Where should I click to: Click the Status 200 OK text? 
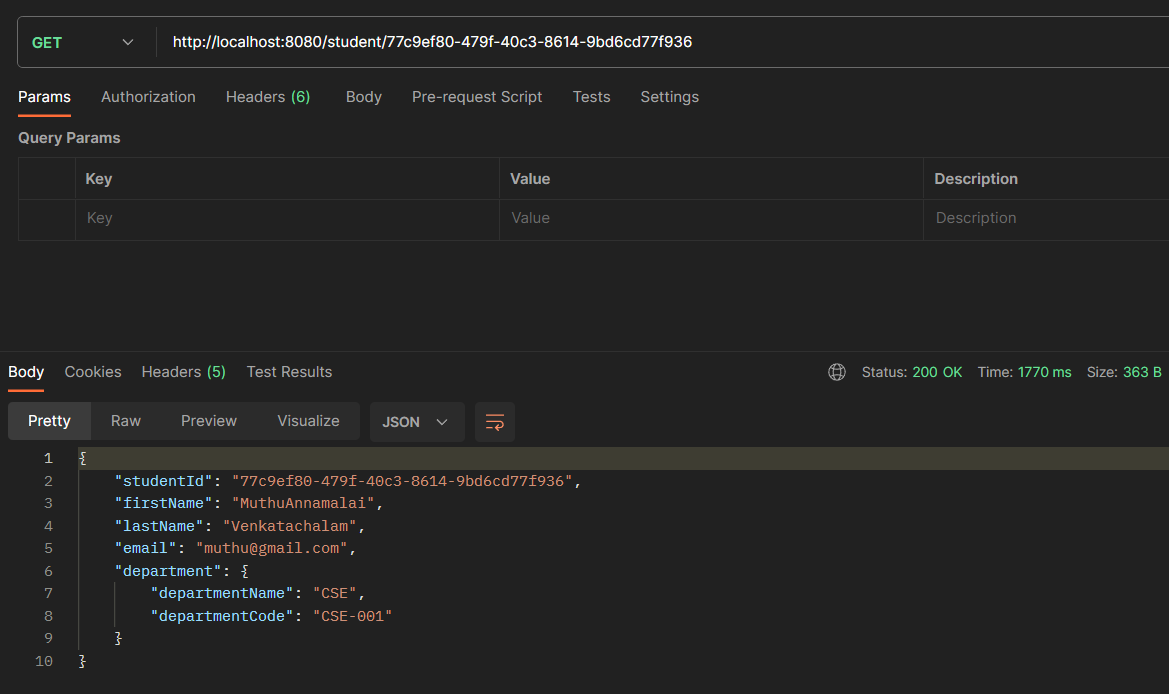click(912, 372)
